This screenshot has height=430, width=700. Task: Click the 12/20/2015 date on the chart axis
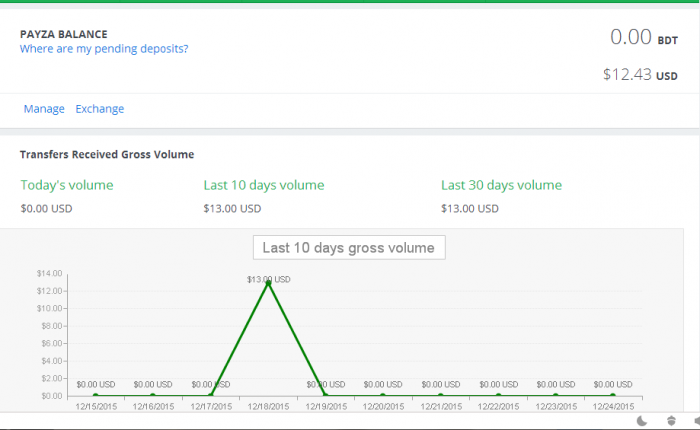point(383,406)
